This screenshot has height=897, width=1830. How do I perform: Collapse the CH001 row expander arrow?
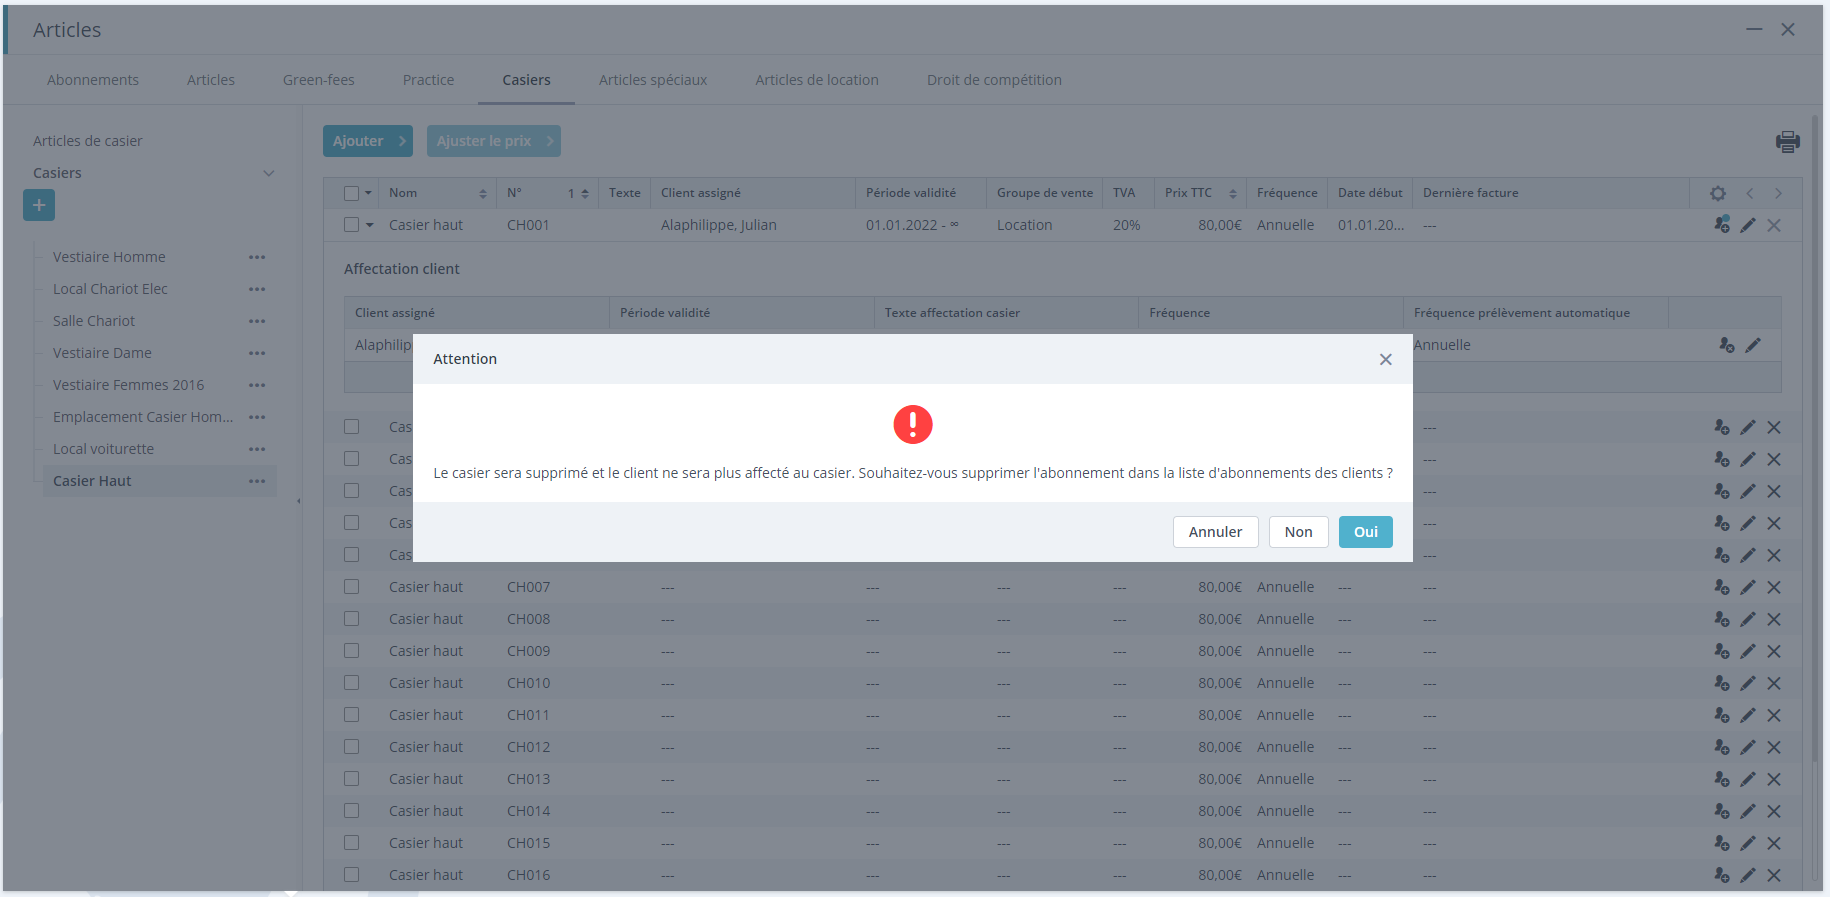coord(369,225)
